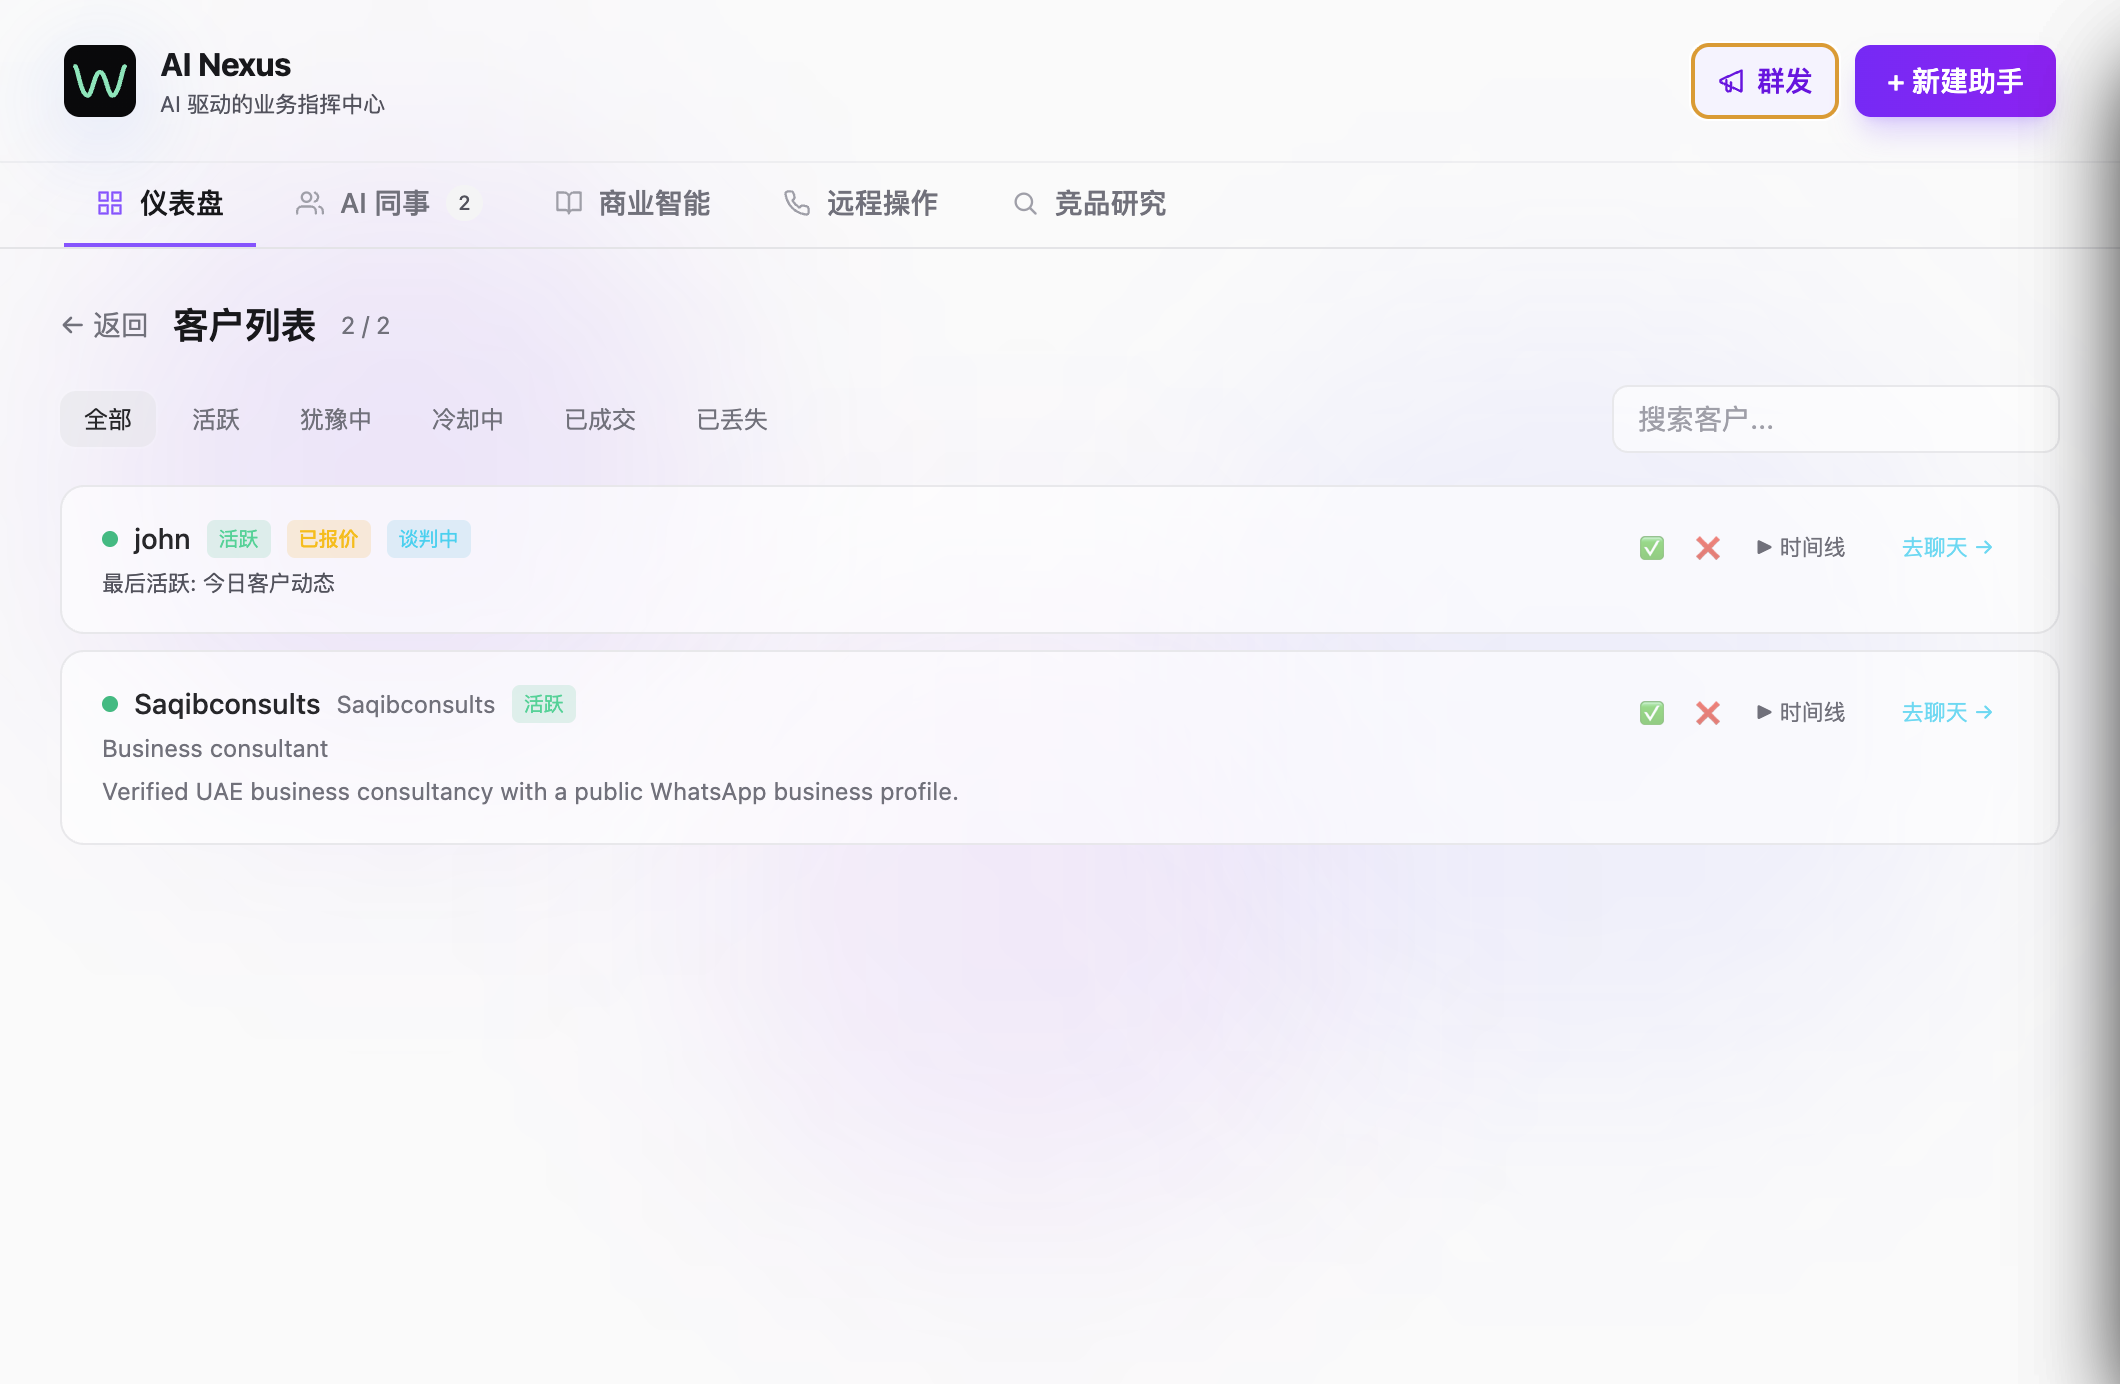Click the 2 / 2 customer count
Image resolution: width=2120 pixels, height=1384 pixels.
point(366,326)
